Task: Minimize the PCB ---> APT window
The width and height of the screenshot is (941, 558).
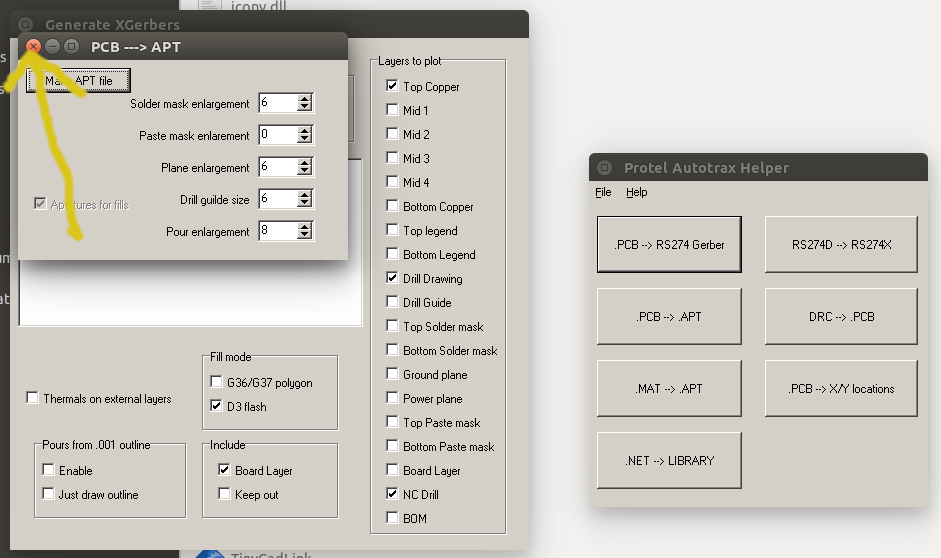Action: (52, 46)
